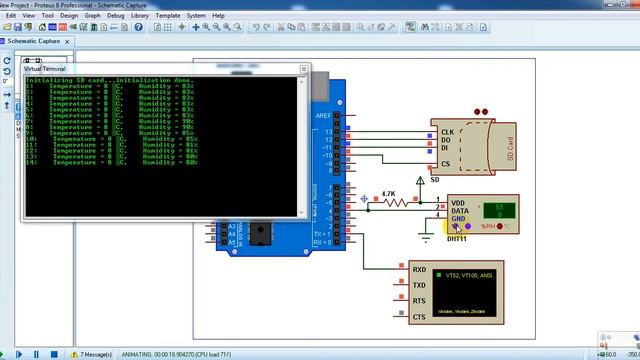Copy the selection to the clipboard
Image resolution: width=640 pixels, height=360 pixels.
coord(291,27)
